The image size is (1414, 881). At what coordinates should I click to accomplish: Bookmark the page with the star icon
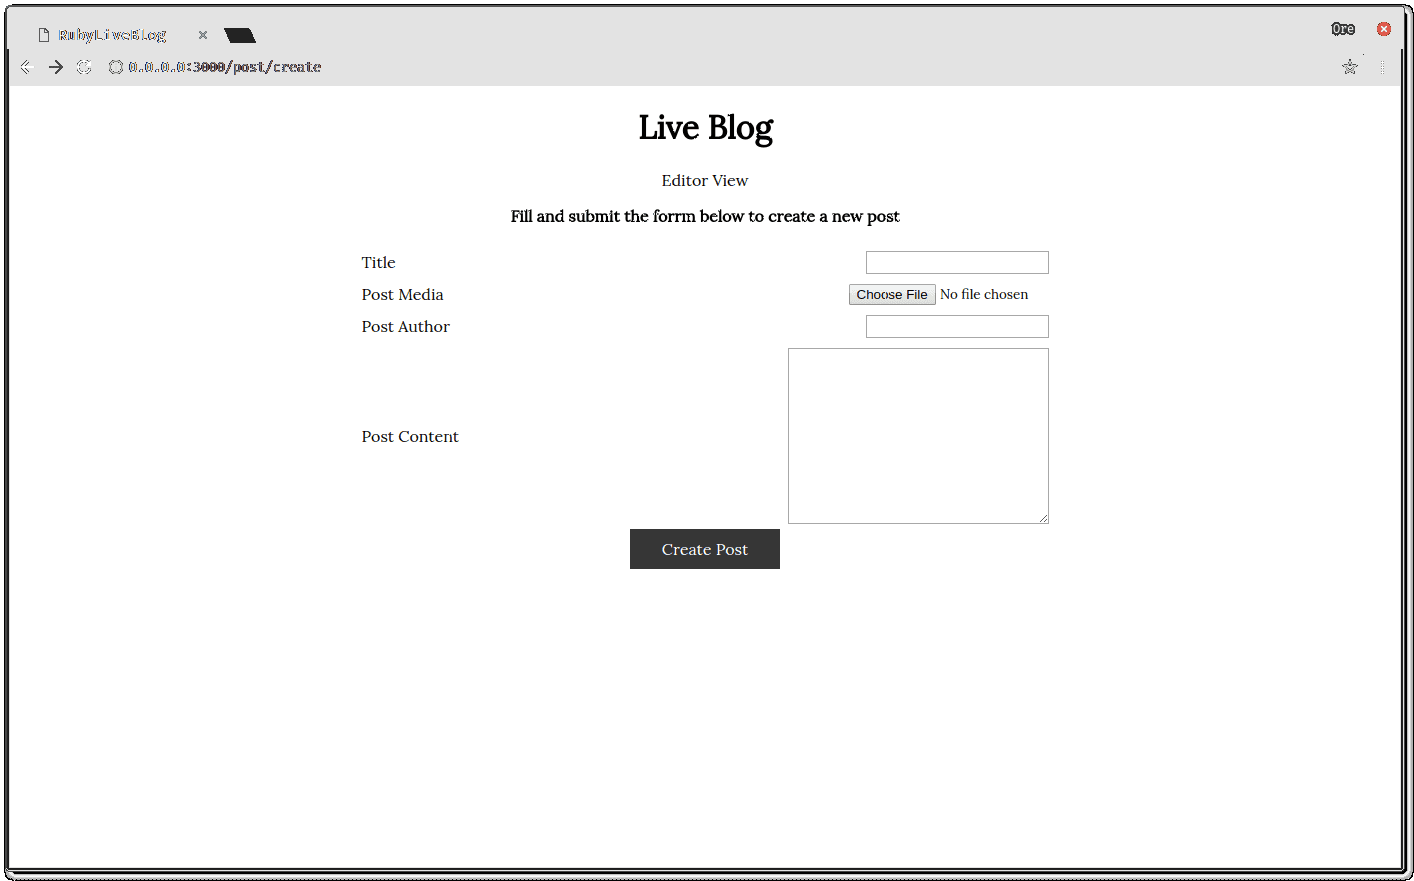coord(1350,67)
